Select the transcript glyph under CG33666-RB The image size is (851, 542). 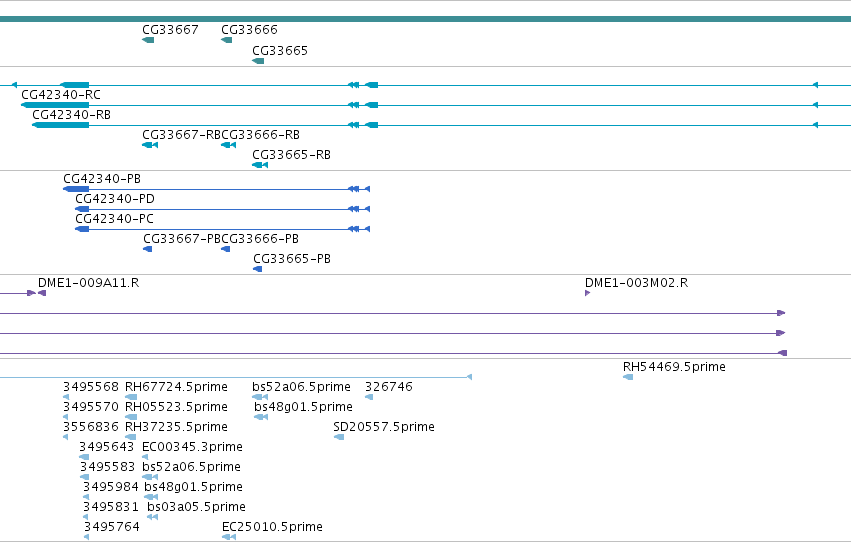[228, 145]
